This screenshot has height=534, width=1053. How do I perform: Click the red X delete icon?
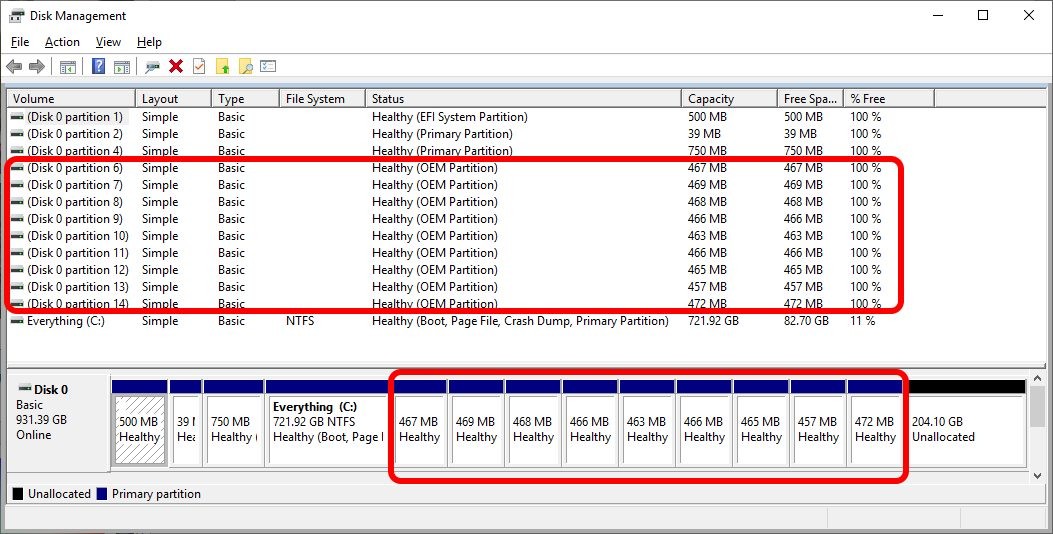coord(176,67)
